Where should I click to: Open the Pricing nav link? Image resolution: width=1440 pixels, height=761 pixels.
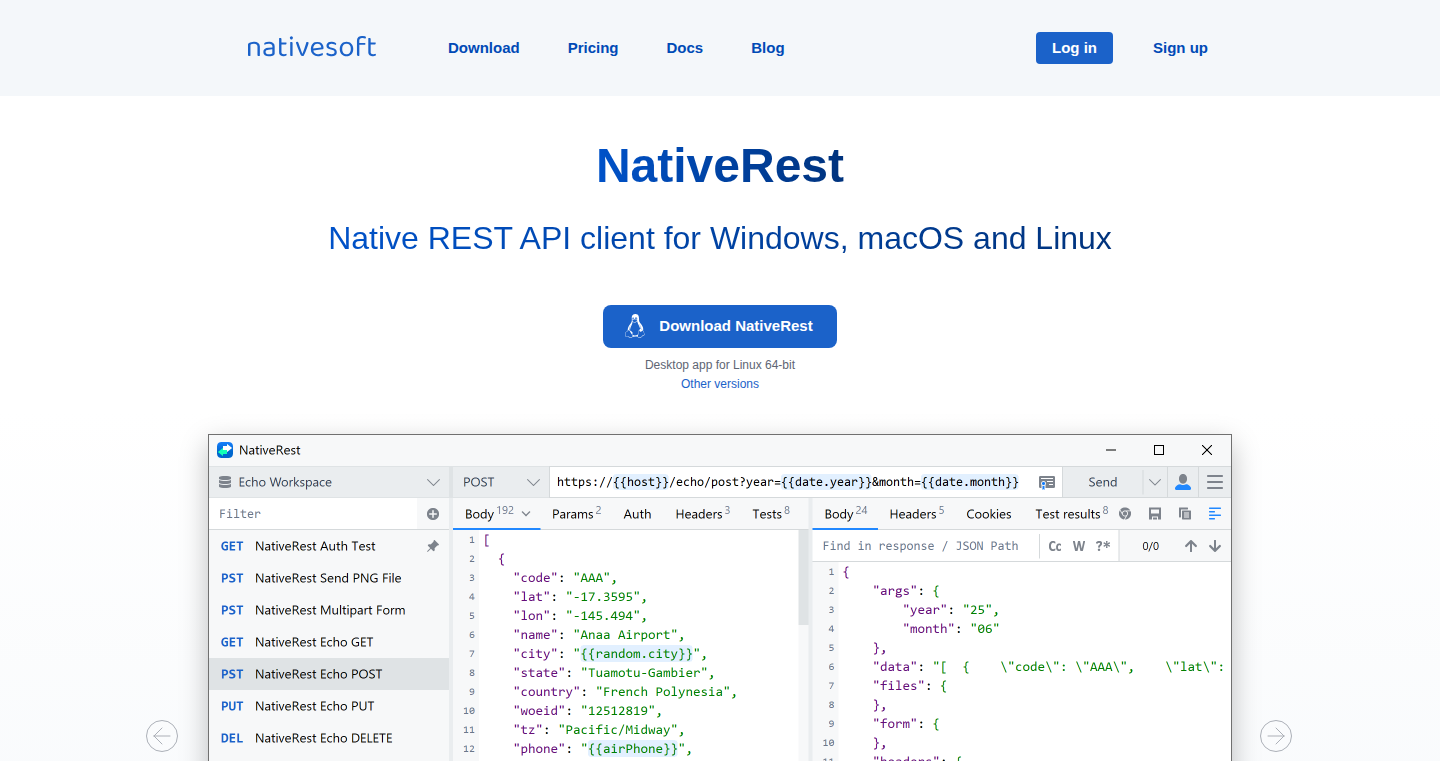(x=593, y=48)
